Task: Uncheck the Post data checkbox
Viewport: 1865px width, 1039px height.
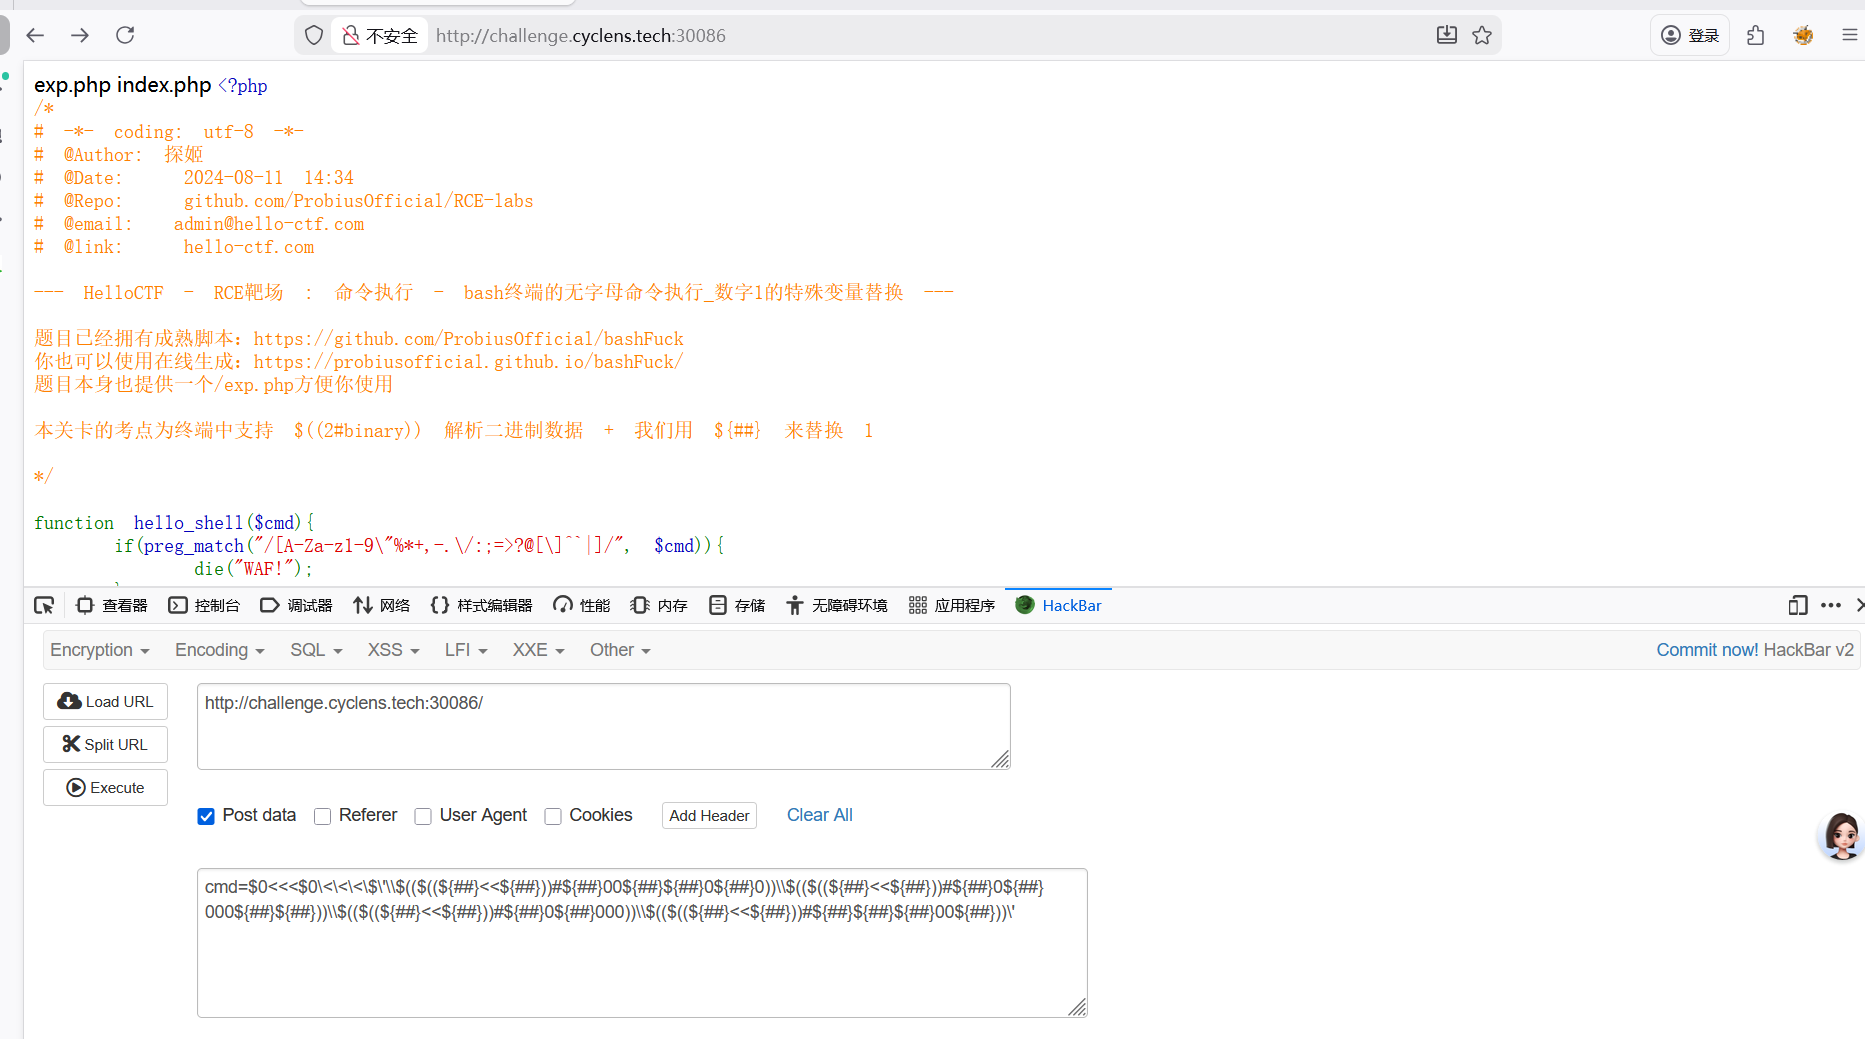Action: (x=206, y=816)
